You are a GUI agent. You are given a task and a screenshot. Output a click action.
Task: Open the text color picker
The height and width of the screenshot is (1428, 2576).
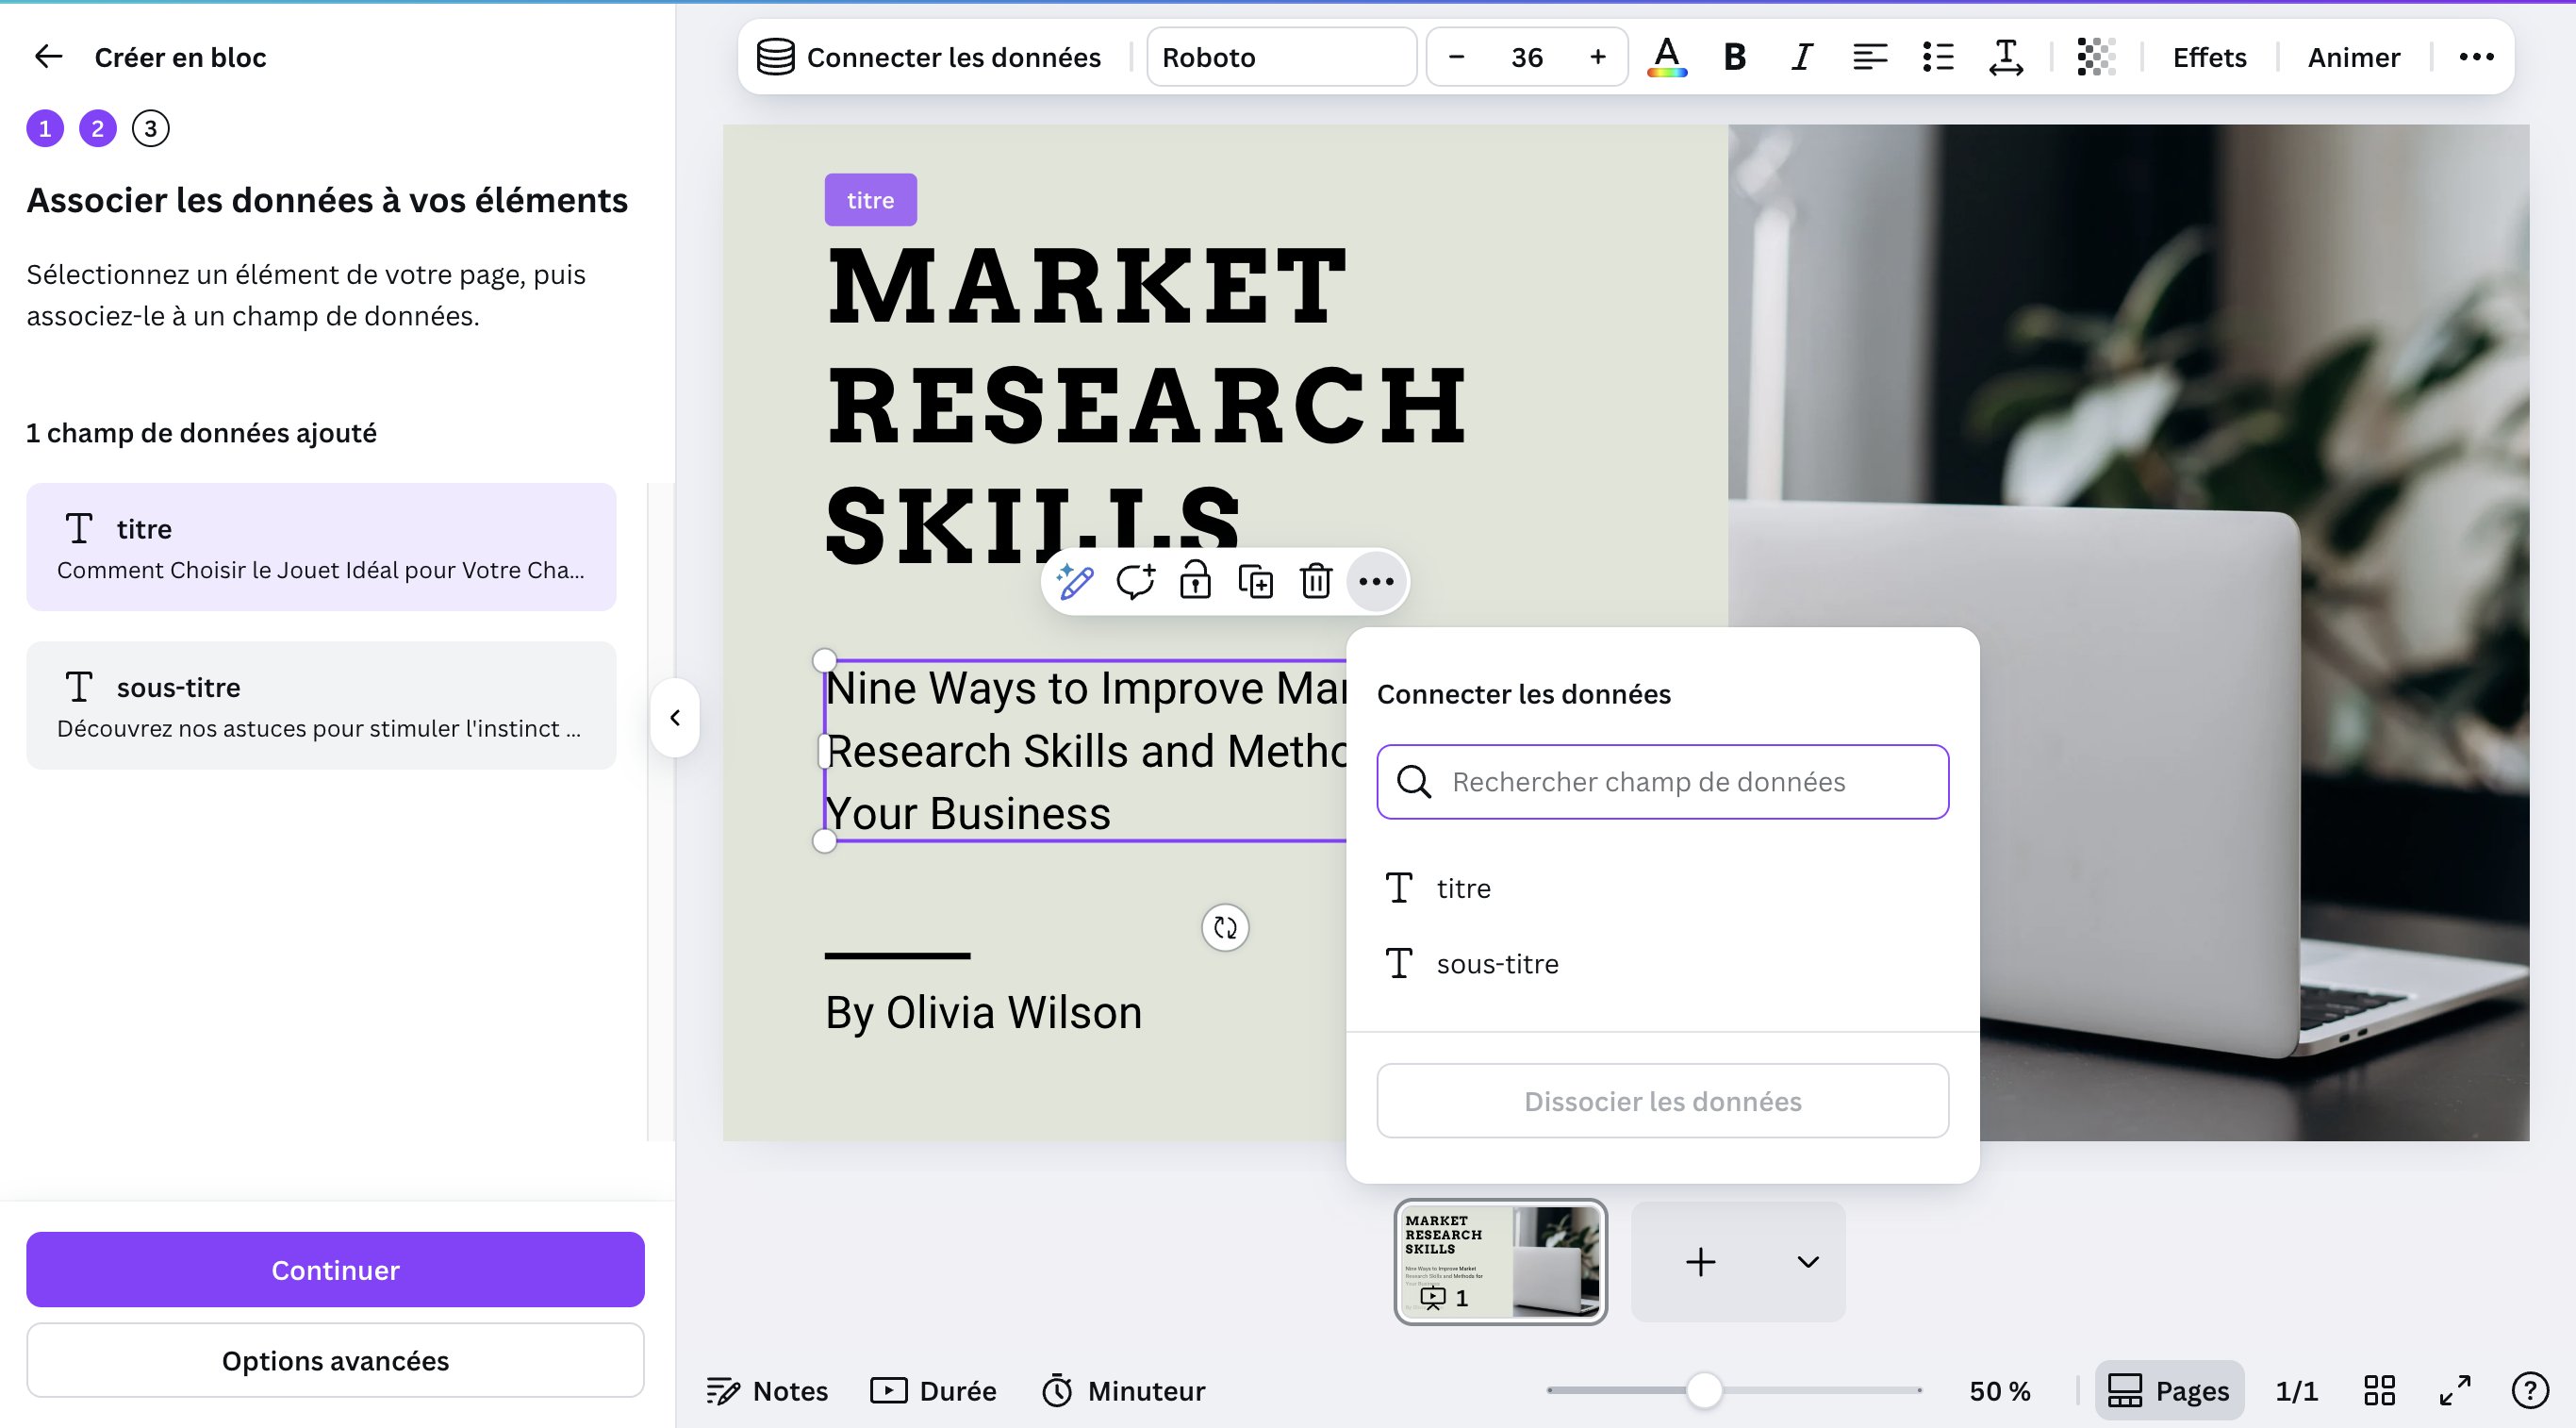[1666, 57]
